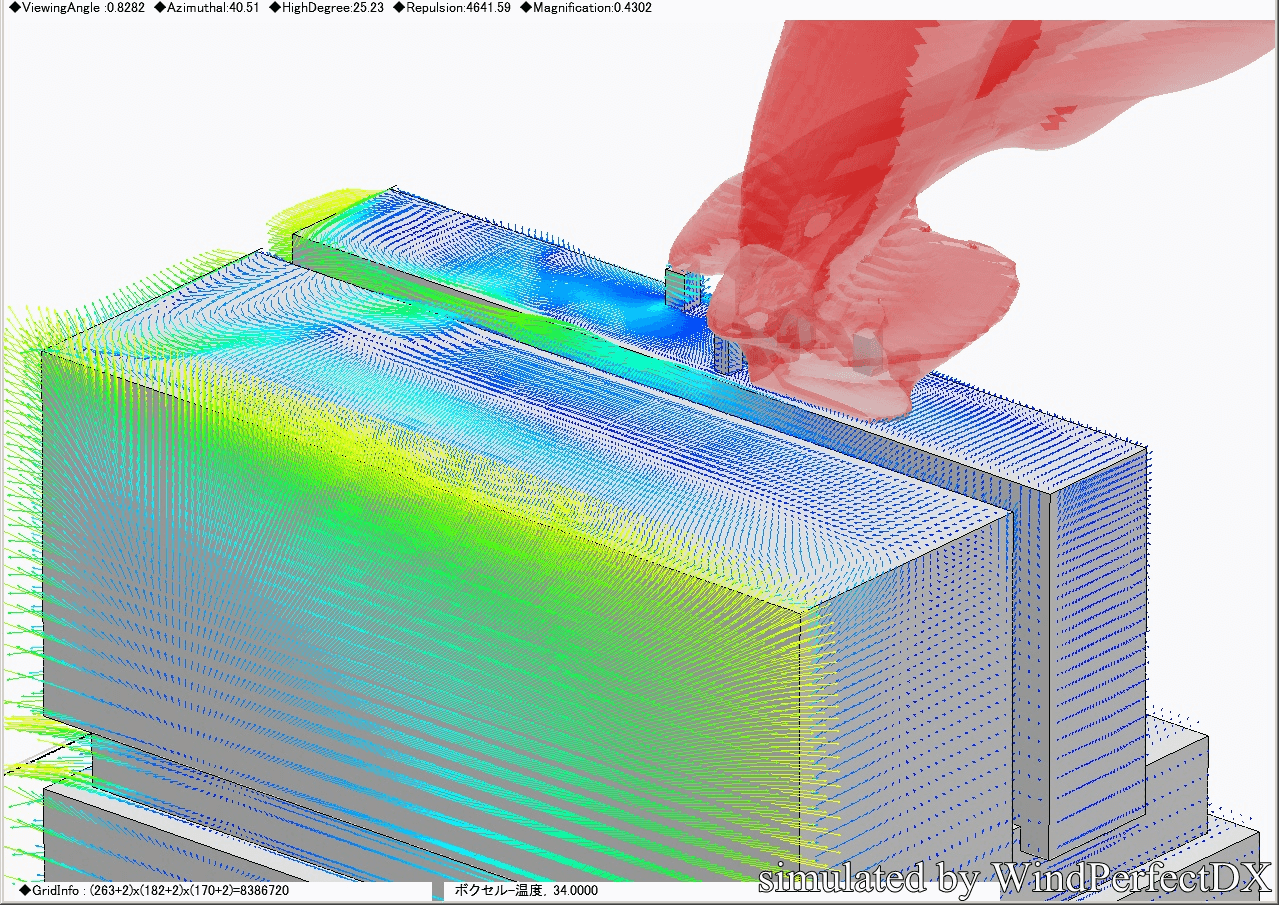1279x905 pixels.
Task: Click the ボクセル-温度 34.0000 label
Action: (x=526, y=890)
